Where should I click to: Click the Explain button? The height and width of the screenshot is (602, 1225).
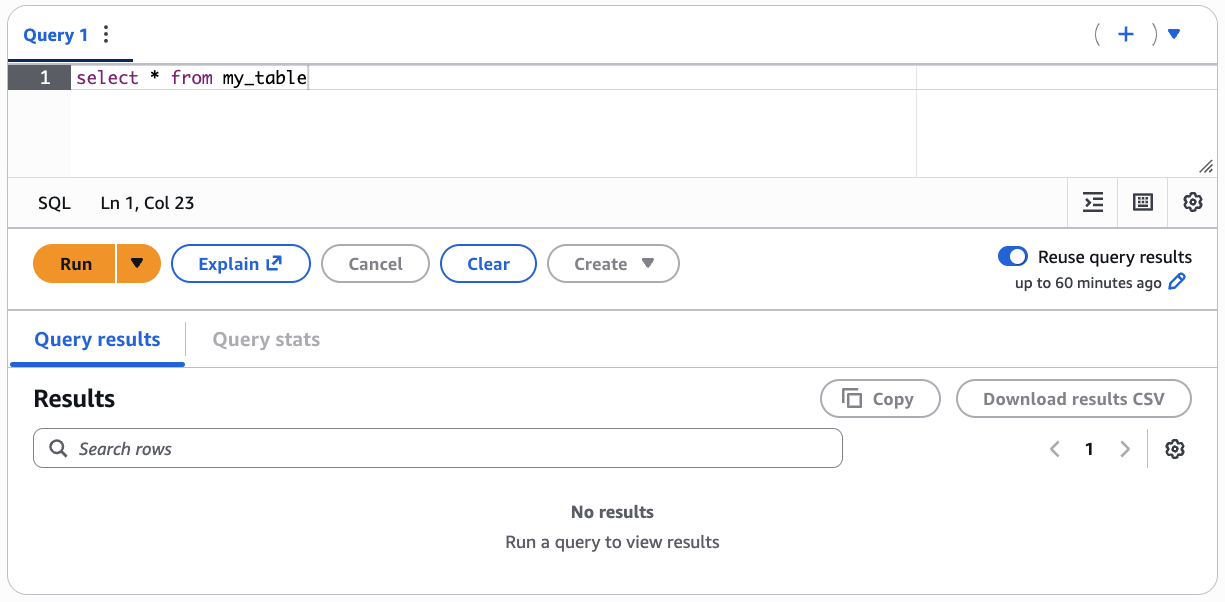pos(240,263)
